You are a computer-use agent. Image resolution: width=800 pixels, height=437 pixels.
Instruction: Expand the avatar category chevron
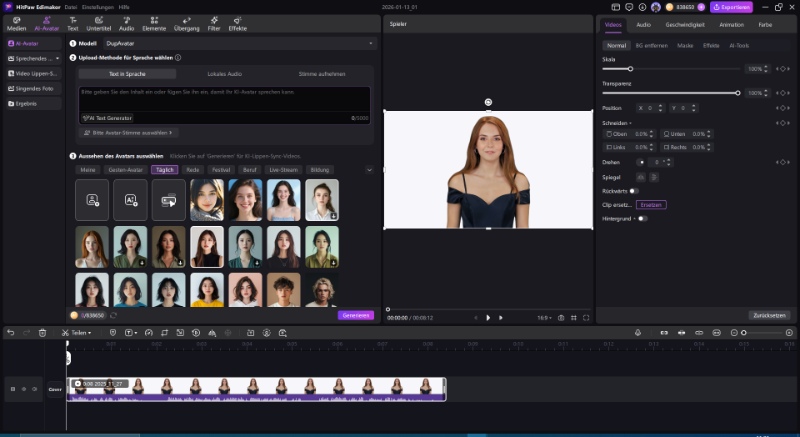pos(369,170)
